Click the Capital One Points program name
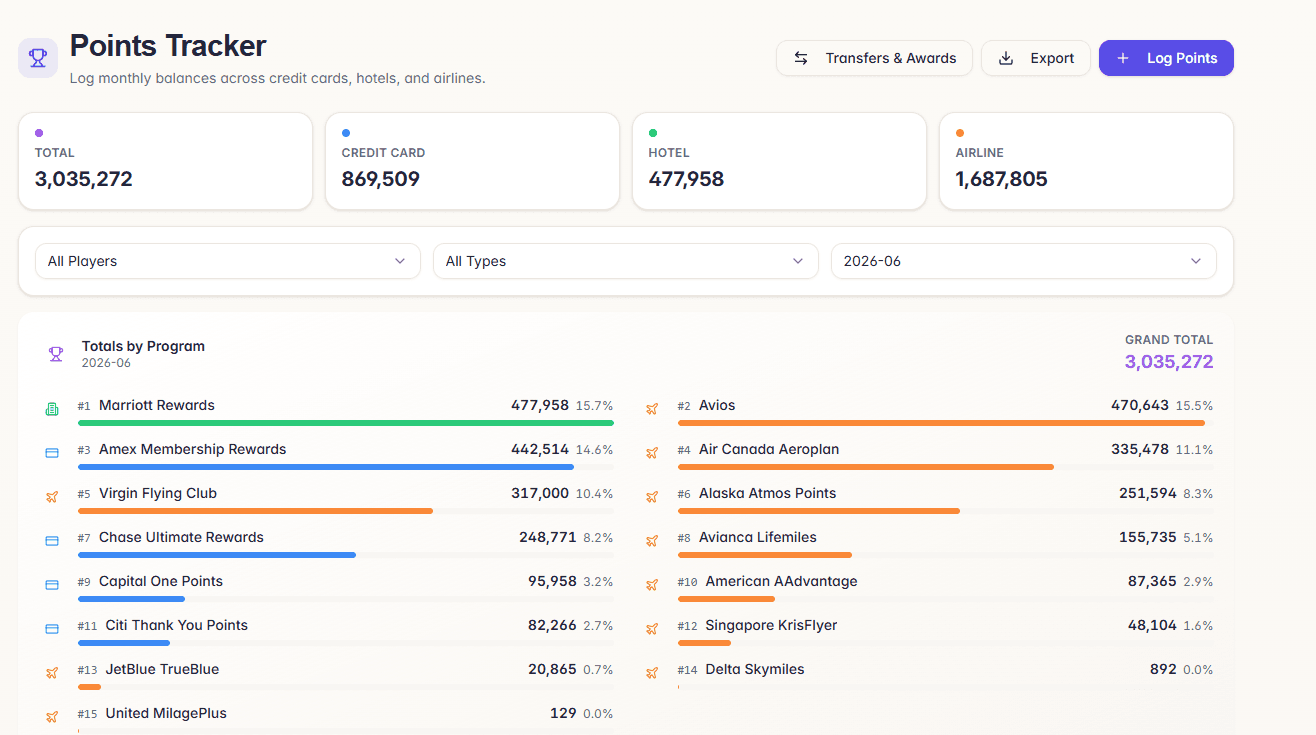 click(161, 581)
